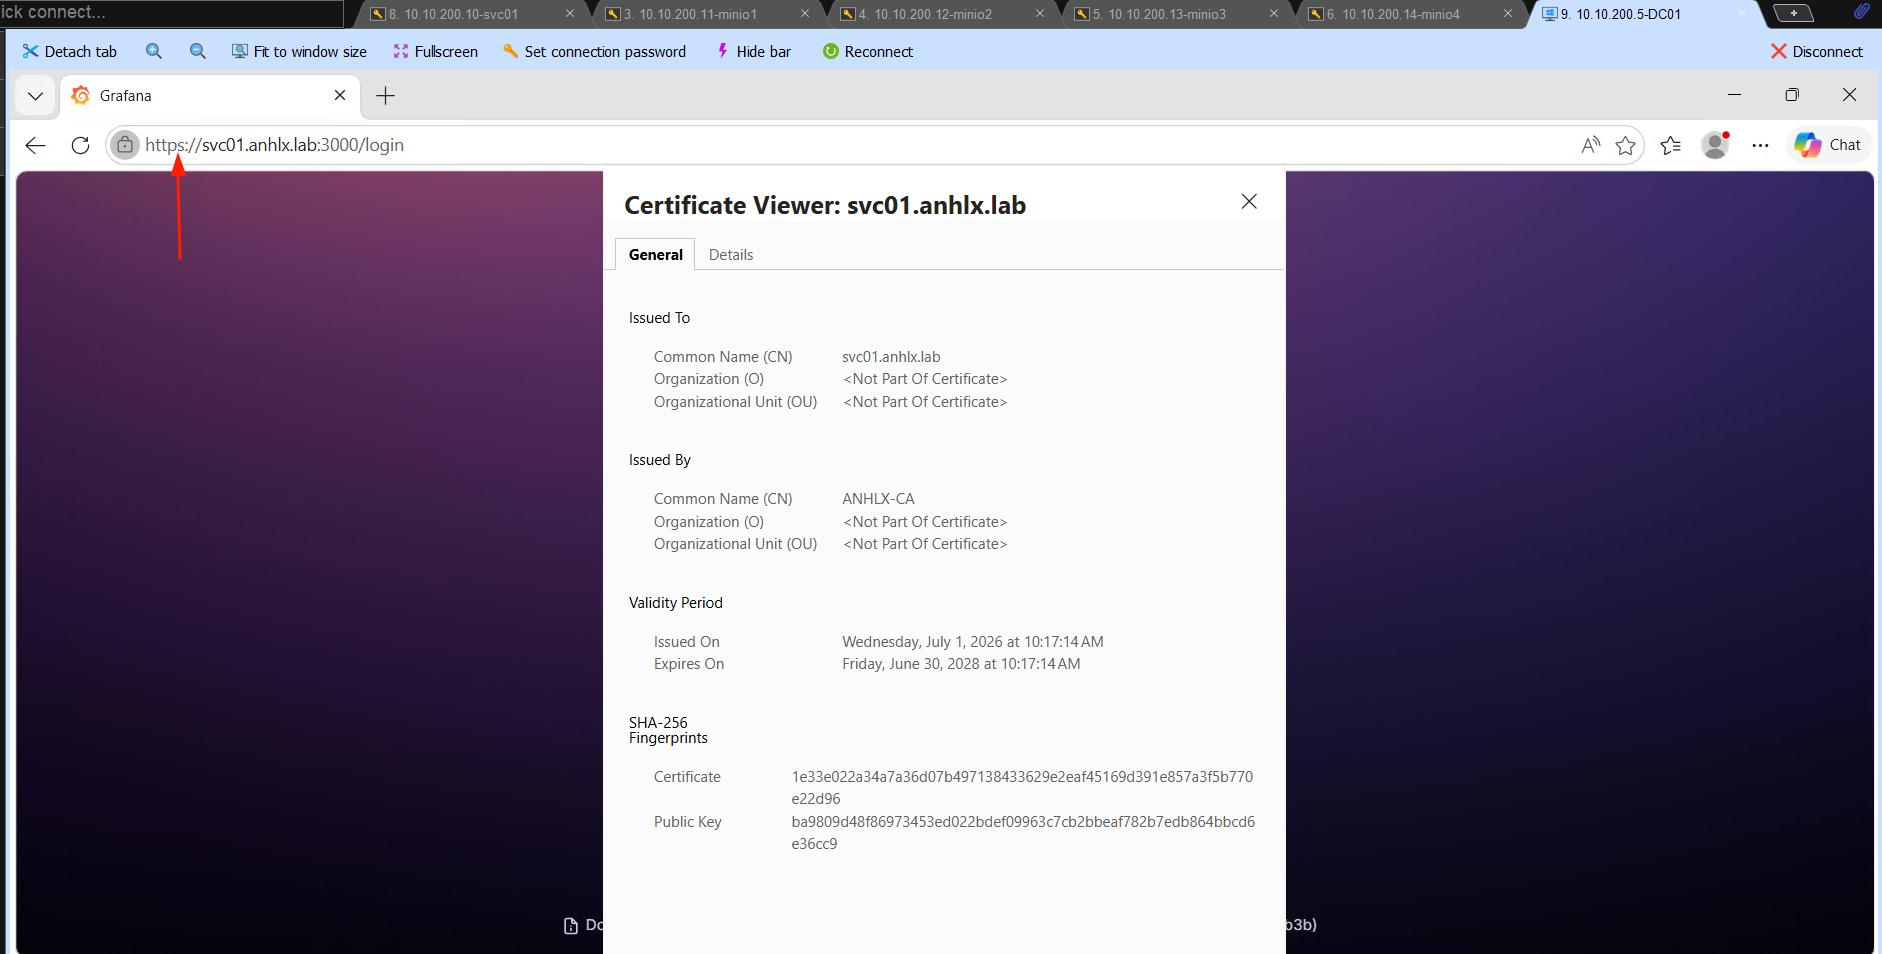1882x954 pixels.
Task: Close the 10.10.200.10-svc01 session tab
Action: [x=570, y=14]
